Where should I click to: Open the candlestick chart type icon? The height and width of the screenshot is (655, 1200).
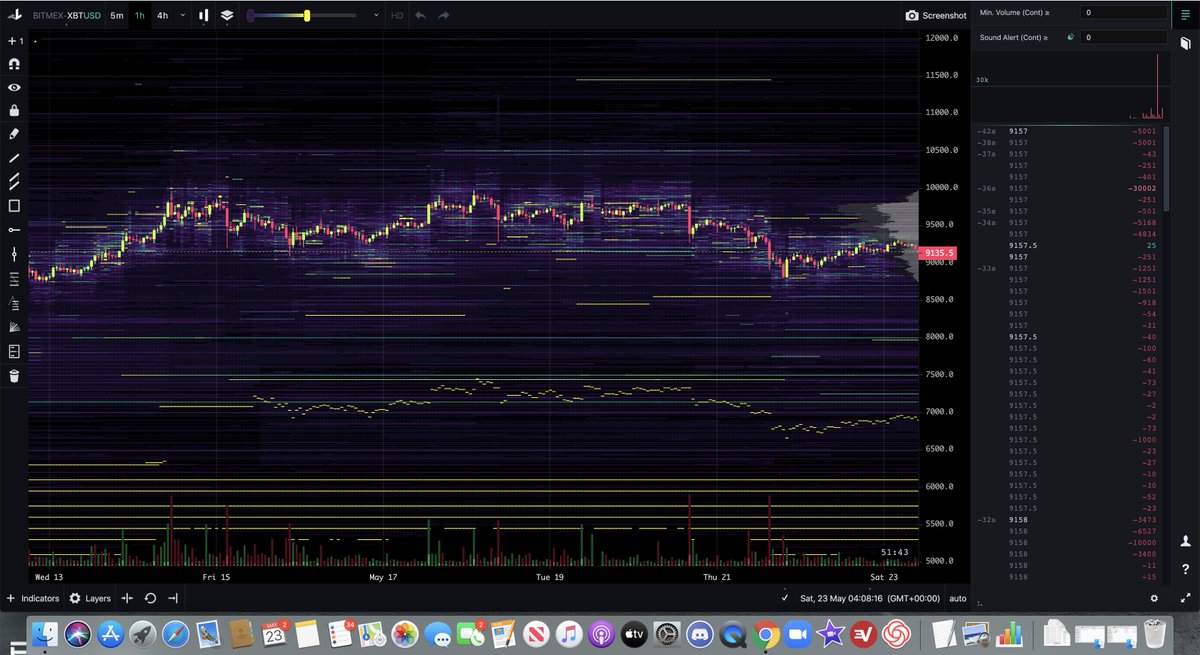[204, 16]
